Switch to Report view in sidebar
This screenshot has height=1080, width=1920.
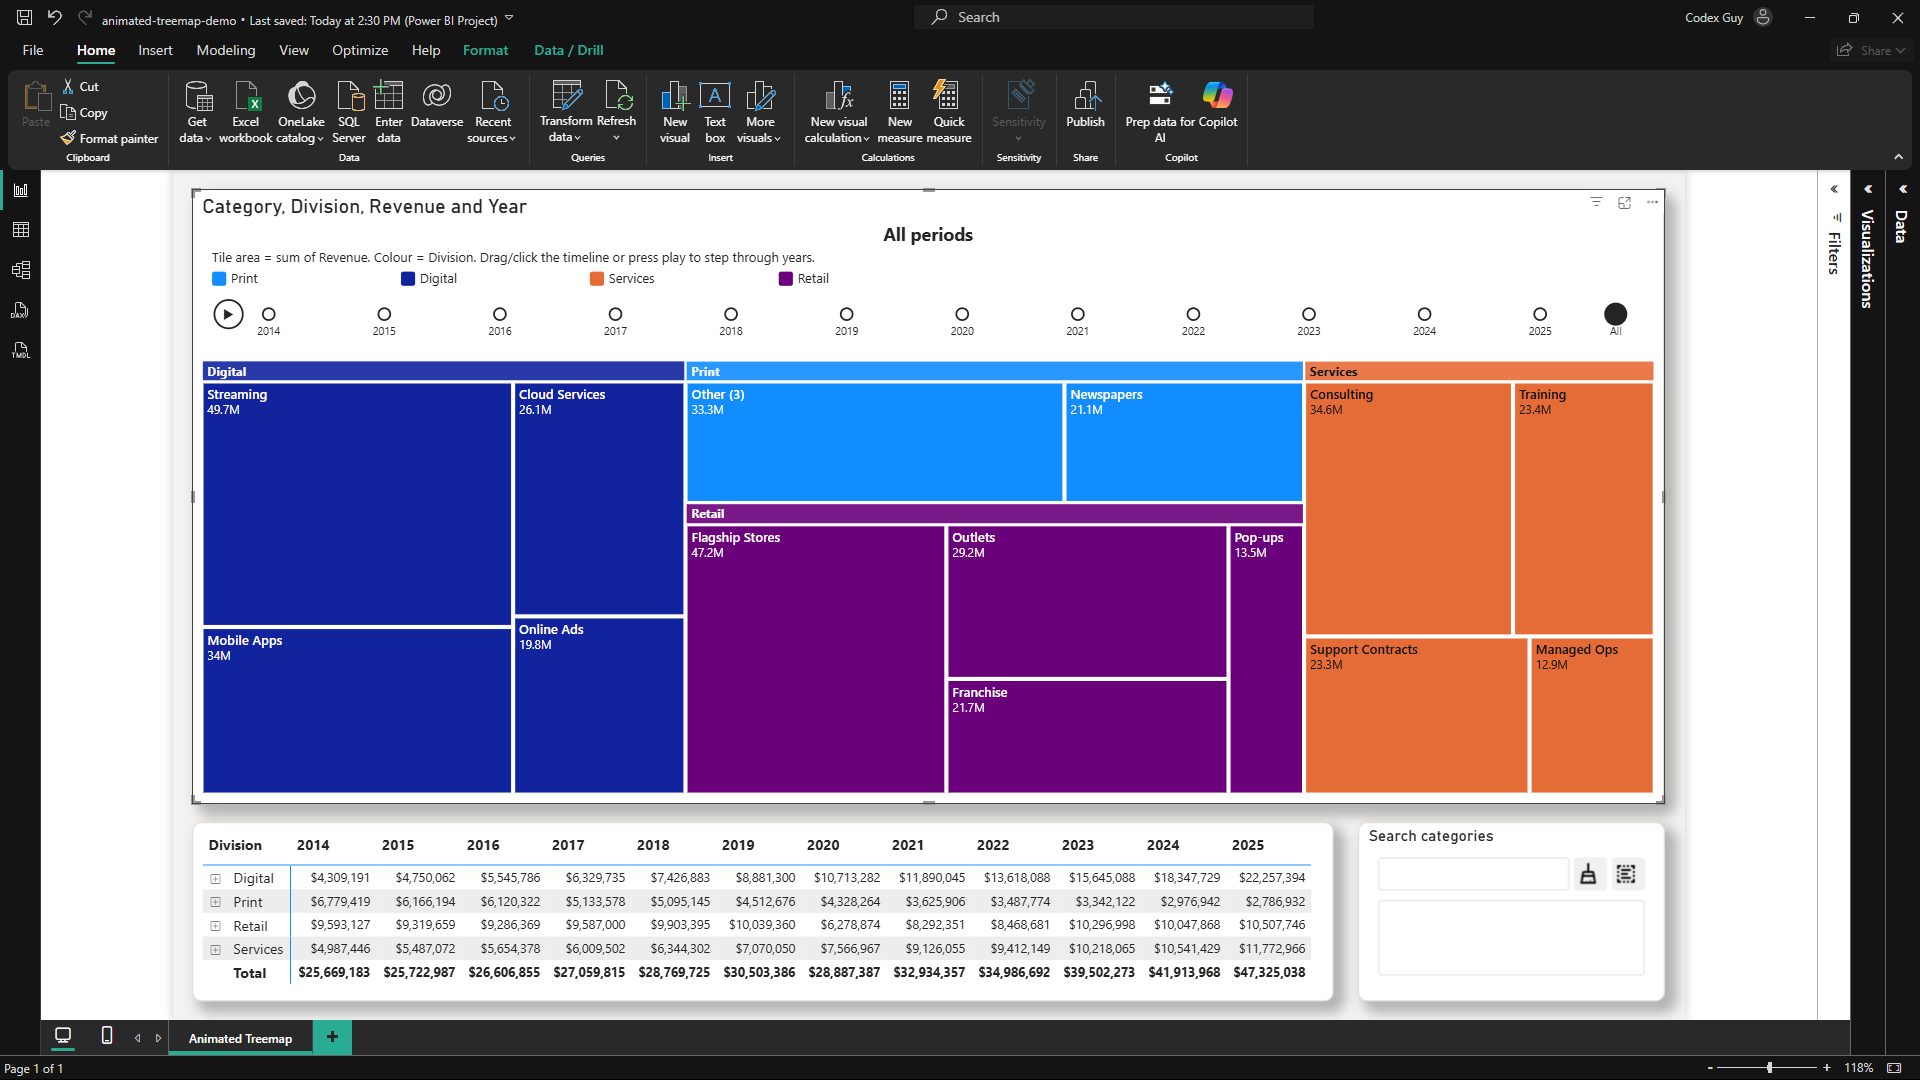point(21,190)
